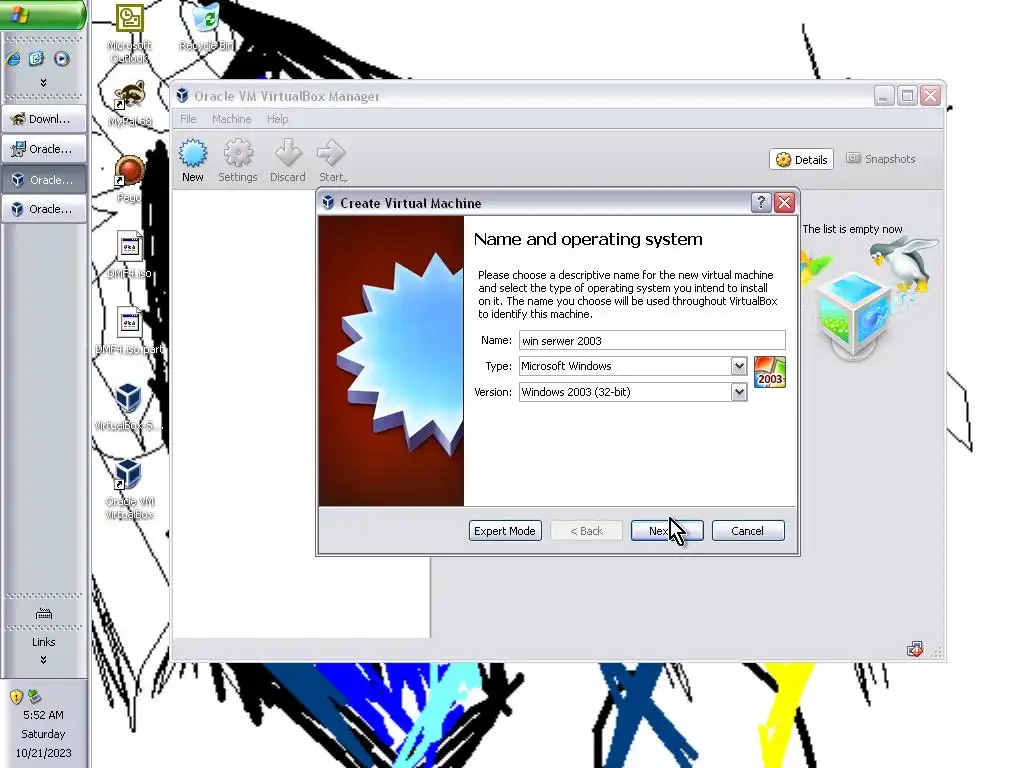Click the safely remove hardware tray icon
1024x768 pixels.
35,697
